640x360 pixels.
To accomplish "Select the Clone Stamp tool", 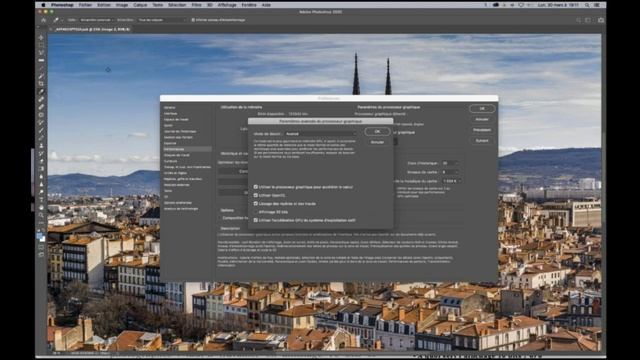I will coord(41,146).
